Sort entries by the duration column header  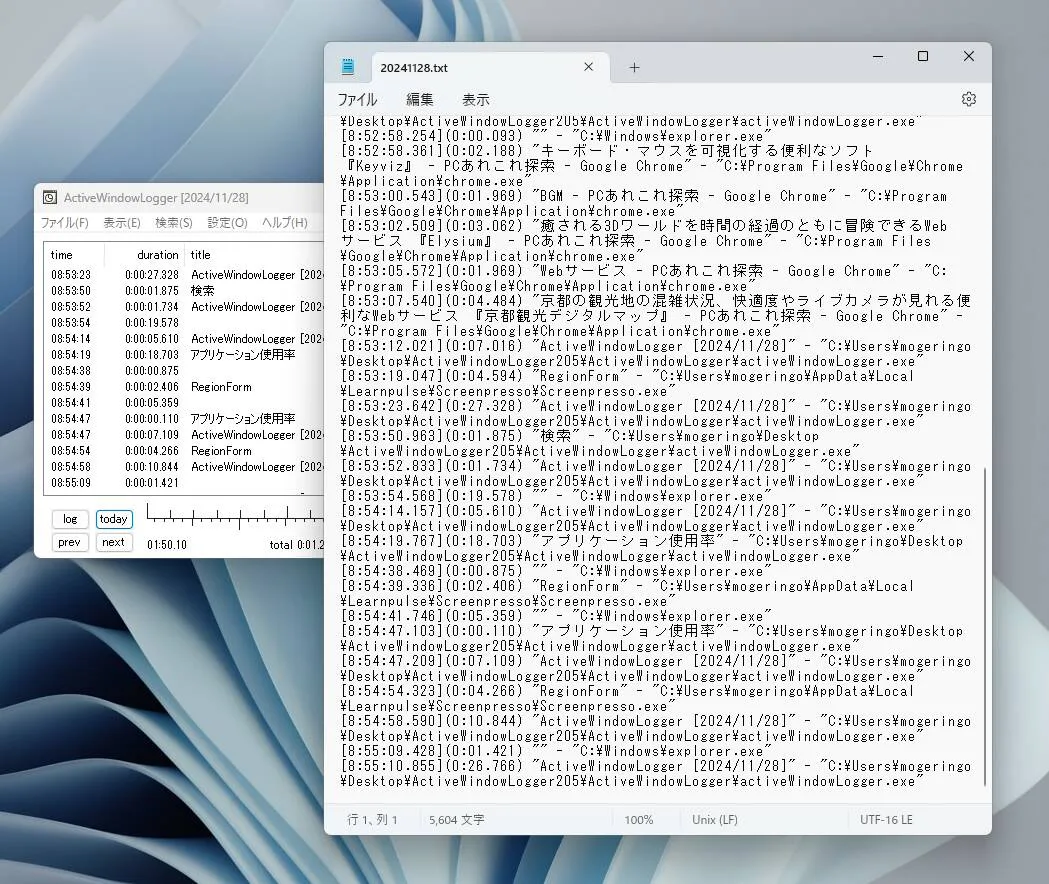click(157, 254)
